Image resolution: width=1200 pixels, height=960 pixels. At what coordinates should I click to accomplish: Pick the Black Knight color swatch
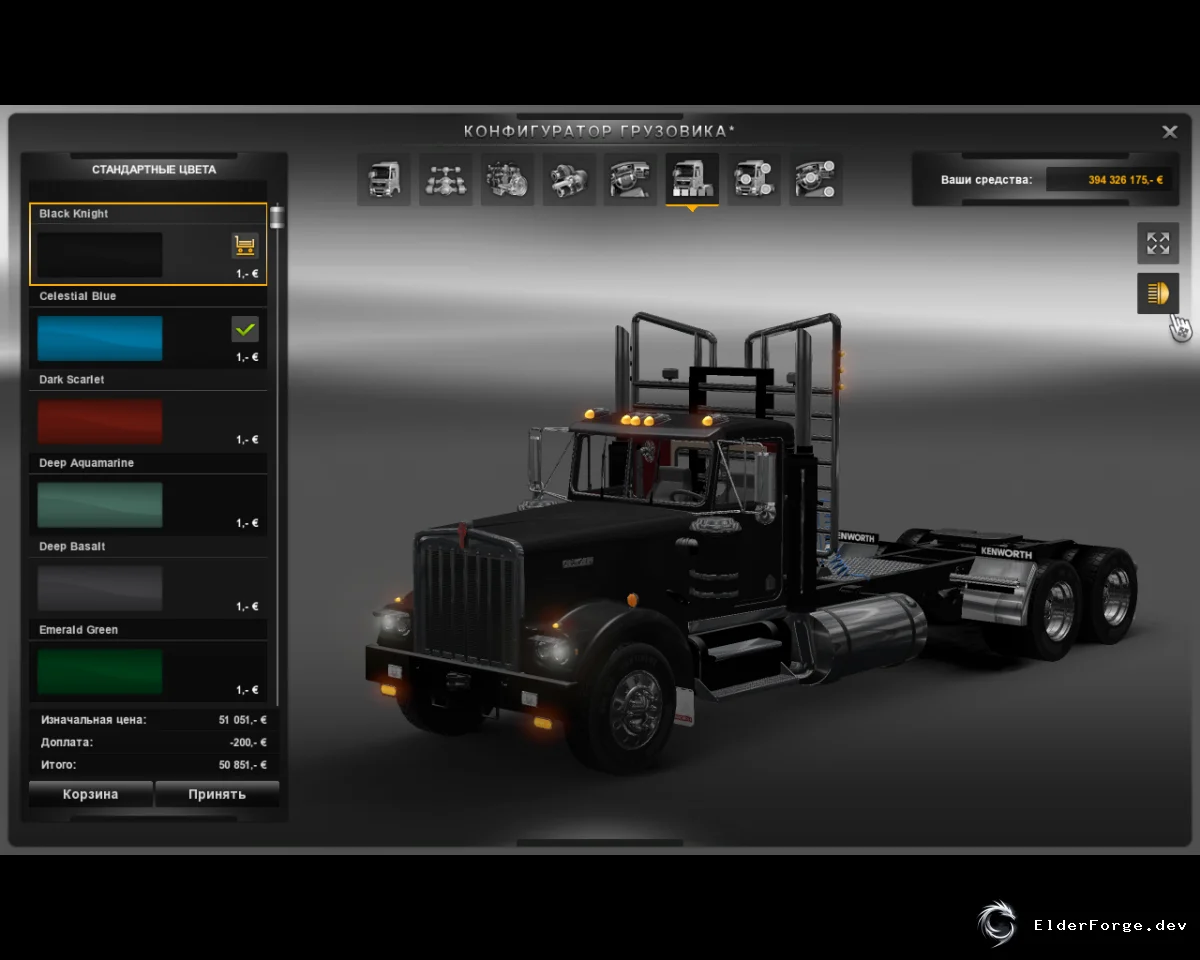100,255
